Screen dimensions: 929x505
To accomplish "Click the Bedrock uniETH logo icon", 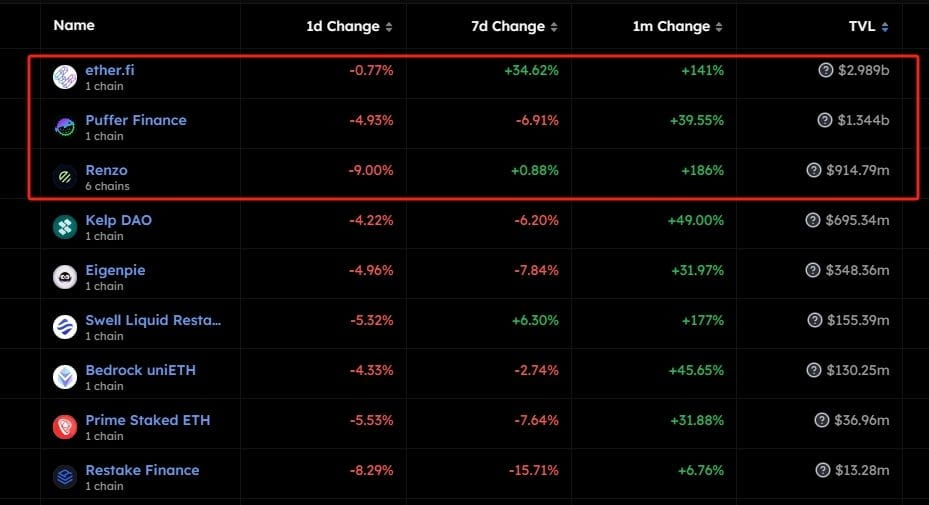I will click(65, 377).
